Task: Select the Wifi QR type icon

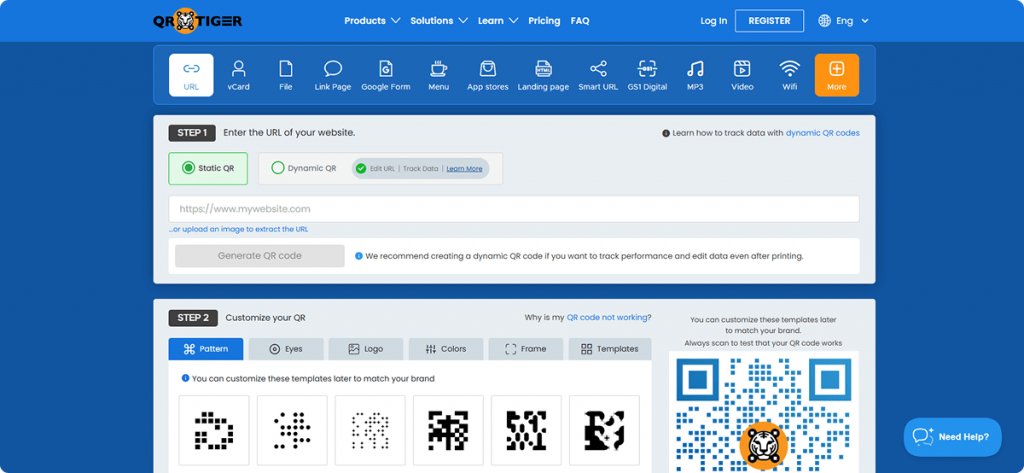Action: pyautogui.click(x=790, y=75)
